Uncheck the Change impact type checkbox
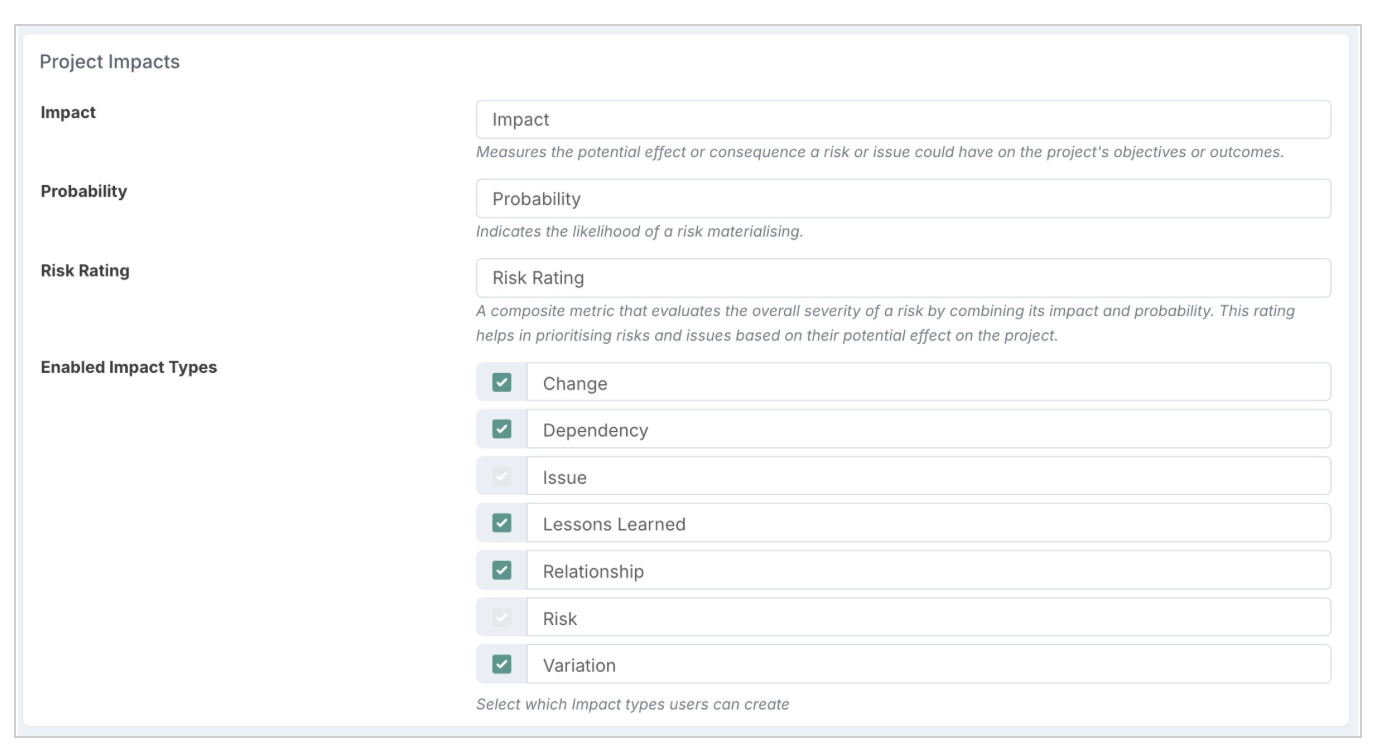Screen dimensions: 1378x754 [x=502, y=382]
